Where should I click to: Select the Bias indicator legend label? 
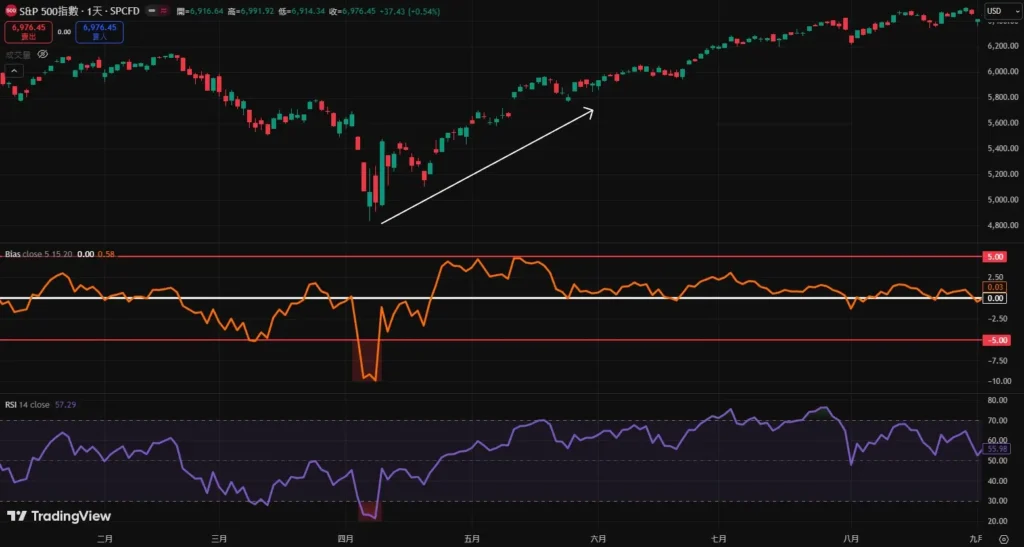(x=13, y=255)
